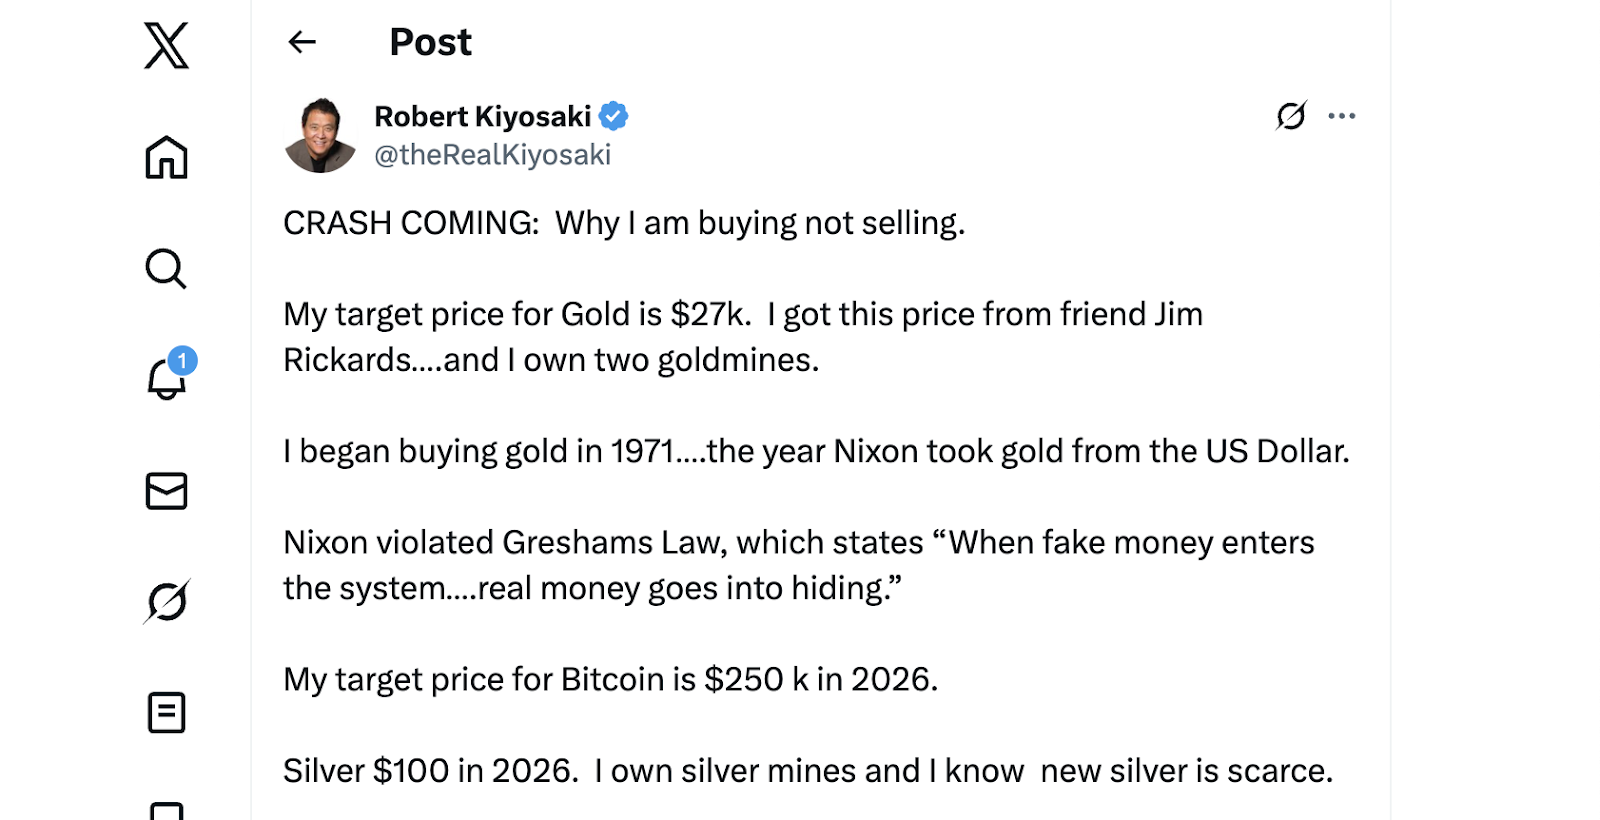Screen dimensions: 1600x820
Task: Open the Search and Explore page
Action: tap(166, 269)
